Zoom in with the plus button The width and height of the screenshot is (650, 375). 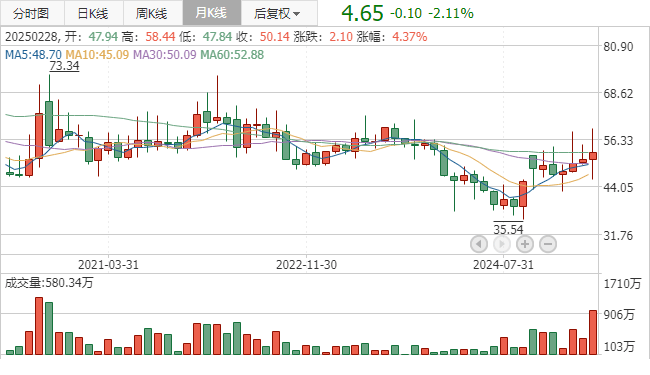(x=525, y=244)
